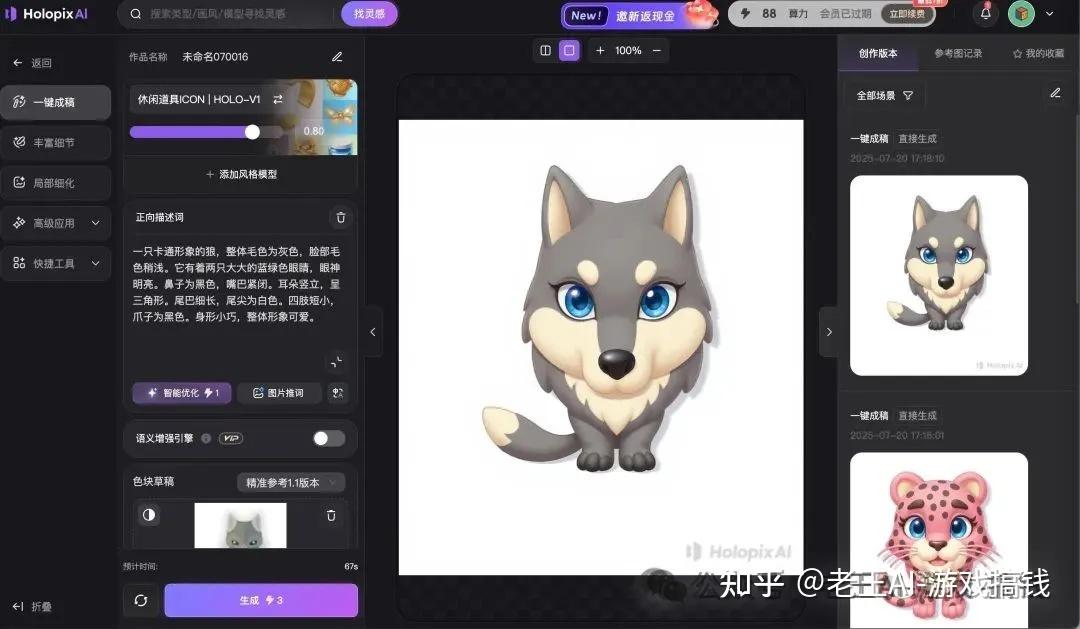Collapse the left panel arrow
Image resolution: width=1080 pixels, height=629 pixels.
(x=373, y=332)
